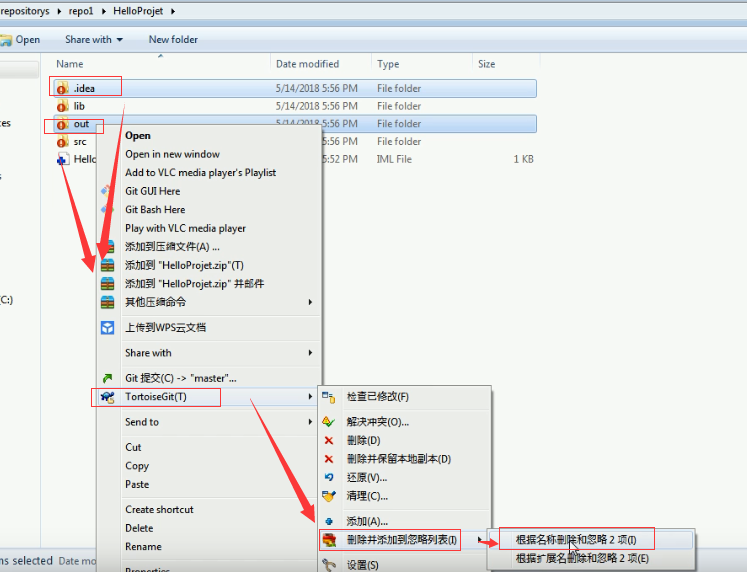Click the 1 KB size cell

click(x=523, y=159)
